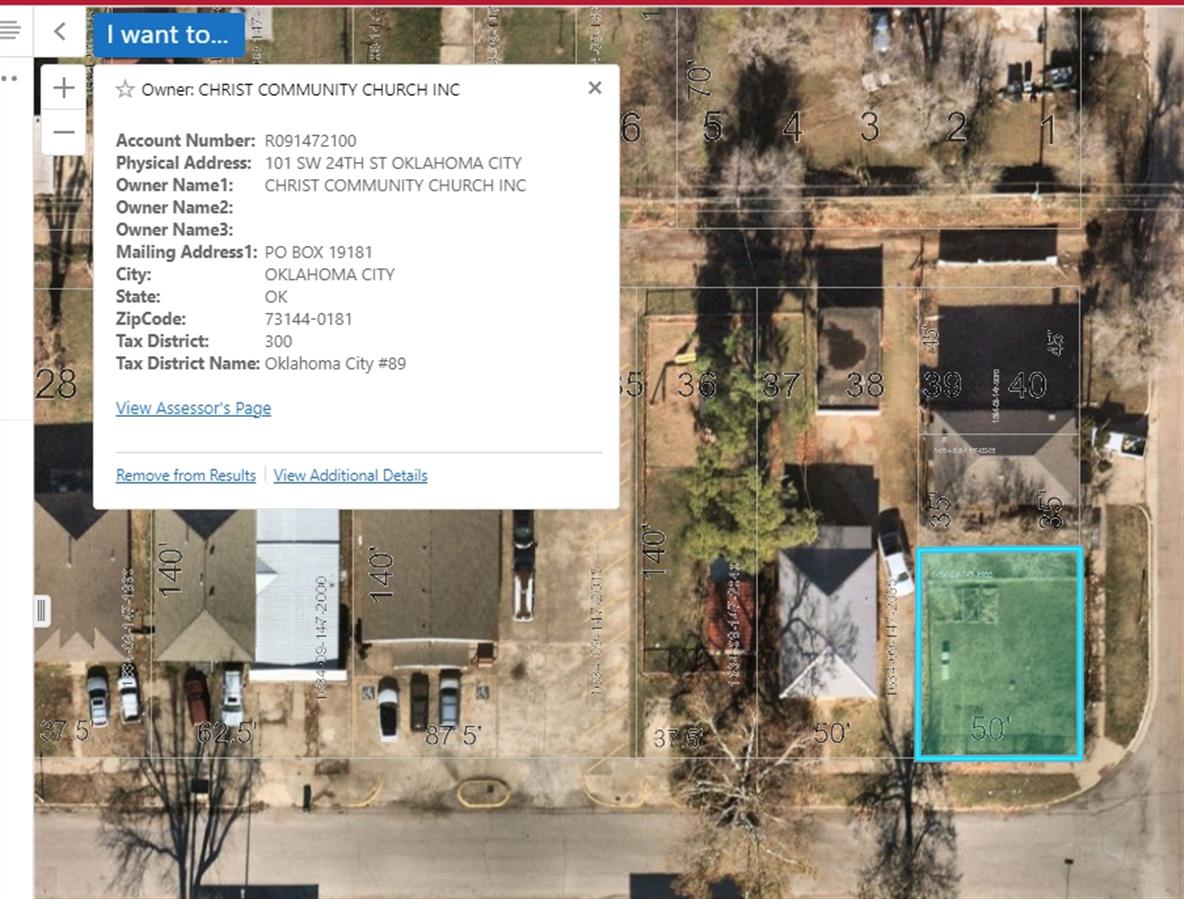Screen dimensions: 1184x899
Task: Click the account number R091472100
Action: tap(310, 141)
